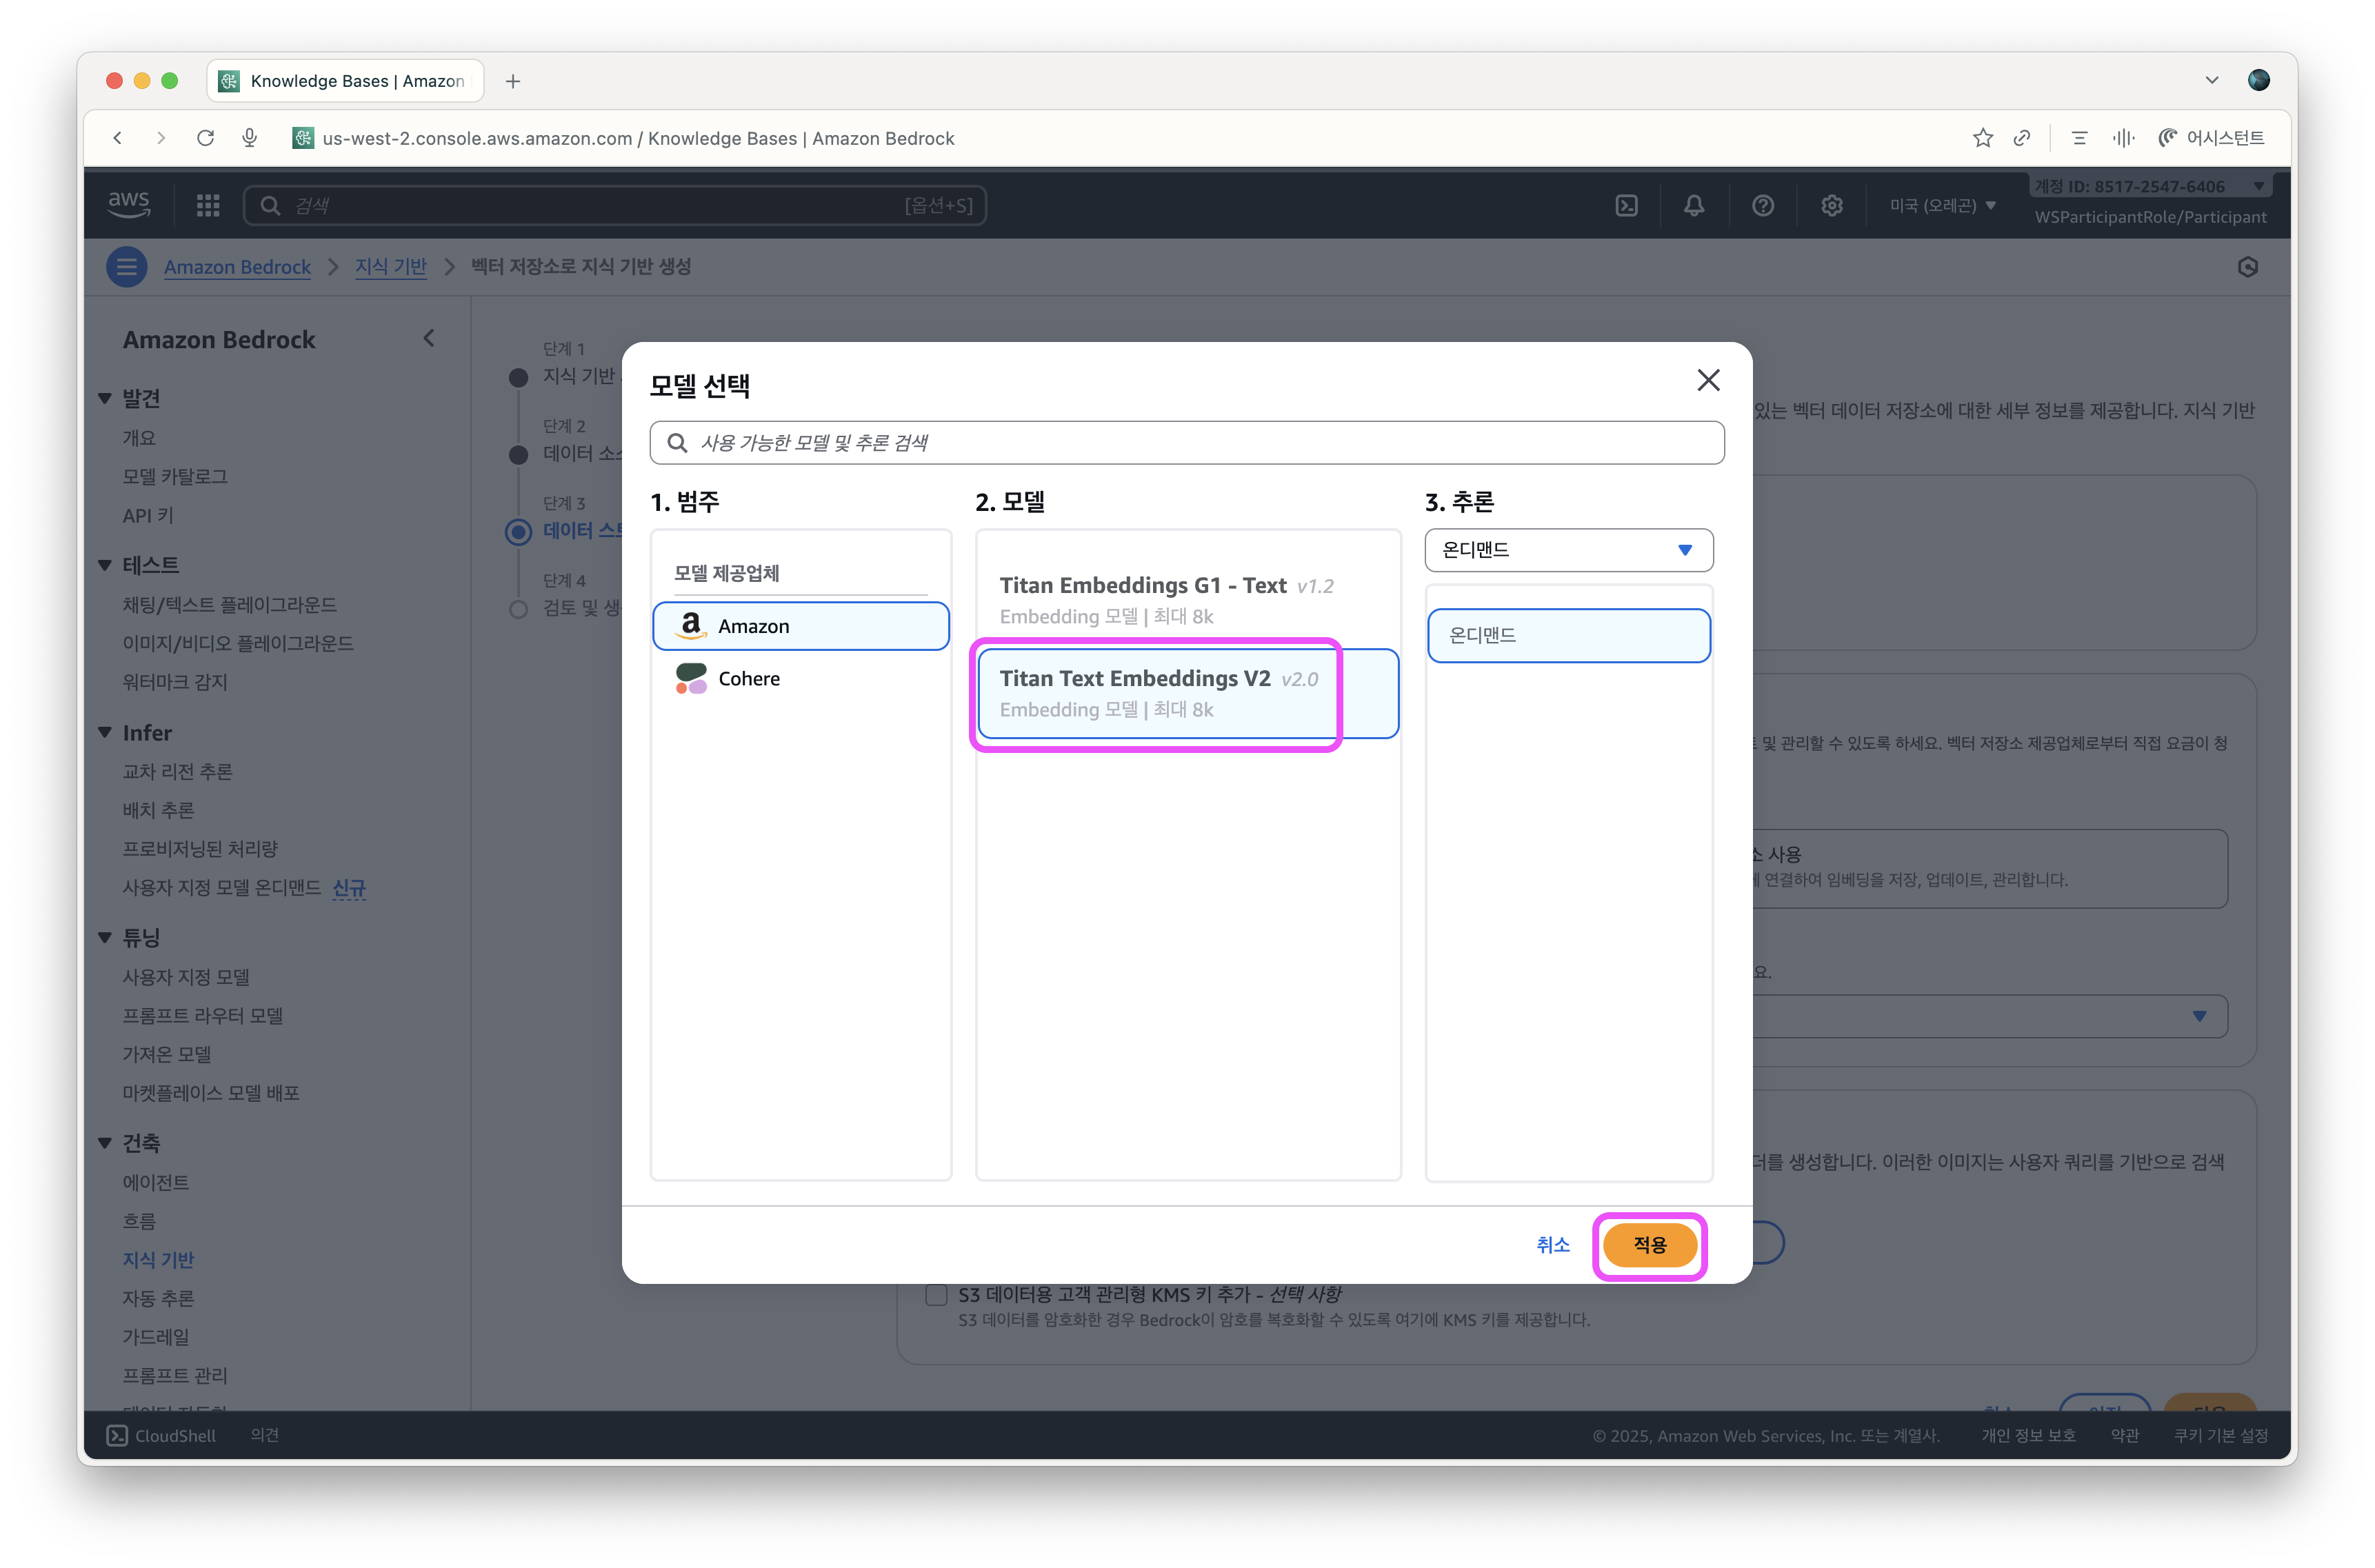The image size is (2375, 1568).
Task: Copy page link with the chain icon
Action: pyautogui.click(x=2022, y=138)
